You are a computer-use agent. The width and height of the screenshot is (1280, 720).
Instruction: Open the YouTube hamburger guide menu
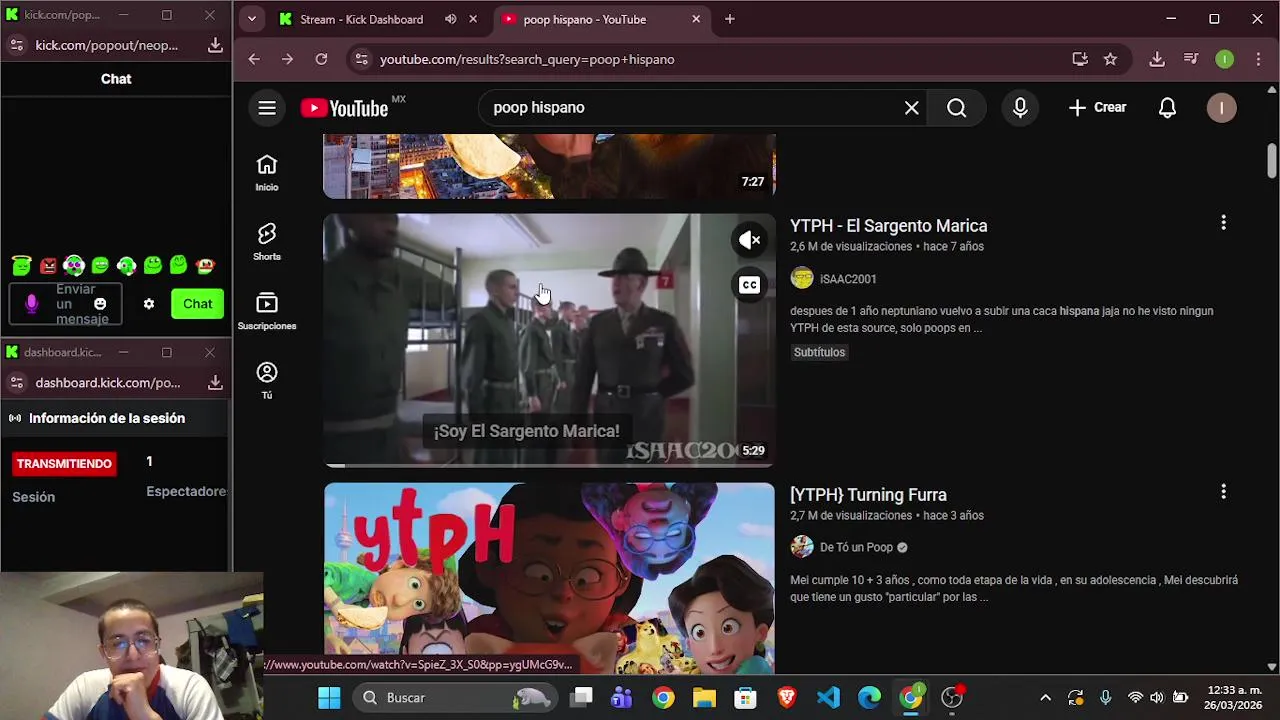point(267,108)
